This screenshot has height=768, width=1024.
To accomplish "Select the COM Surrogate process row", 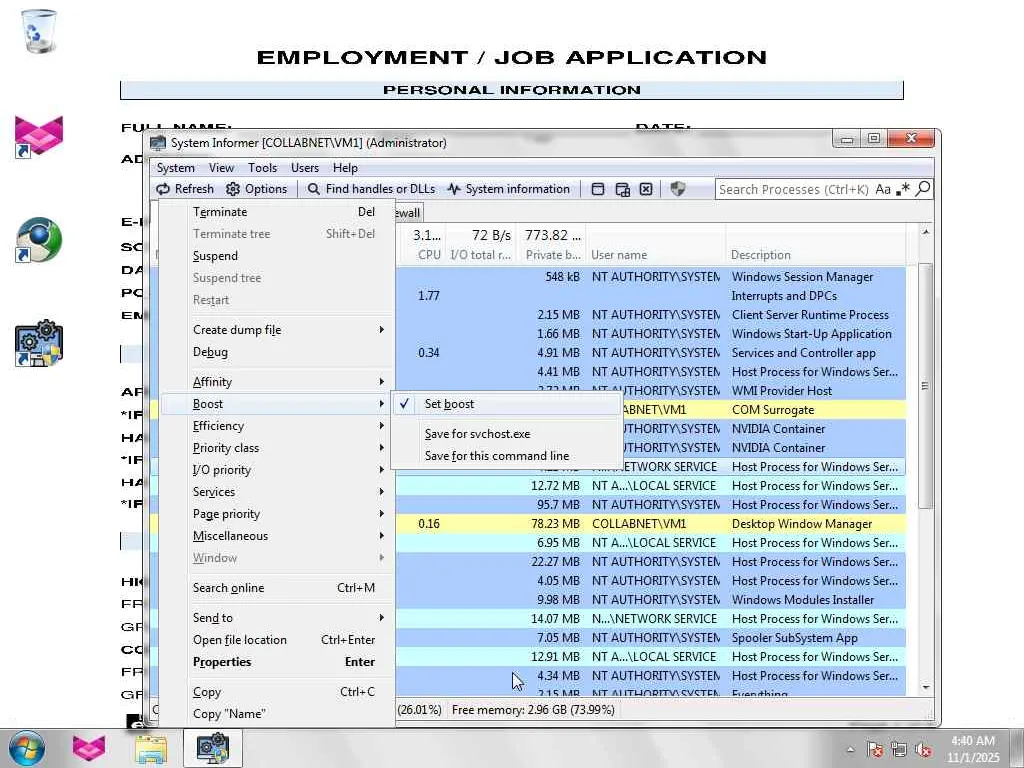I will click(763, 410).
